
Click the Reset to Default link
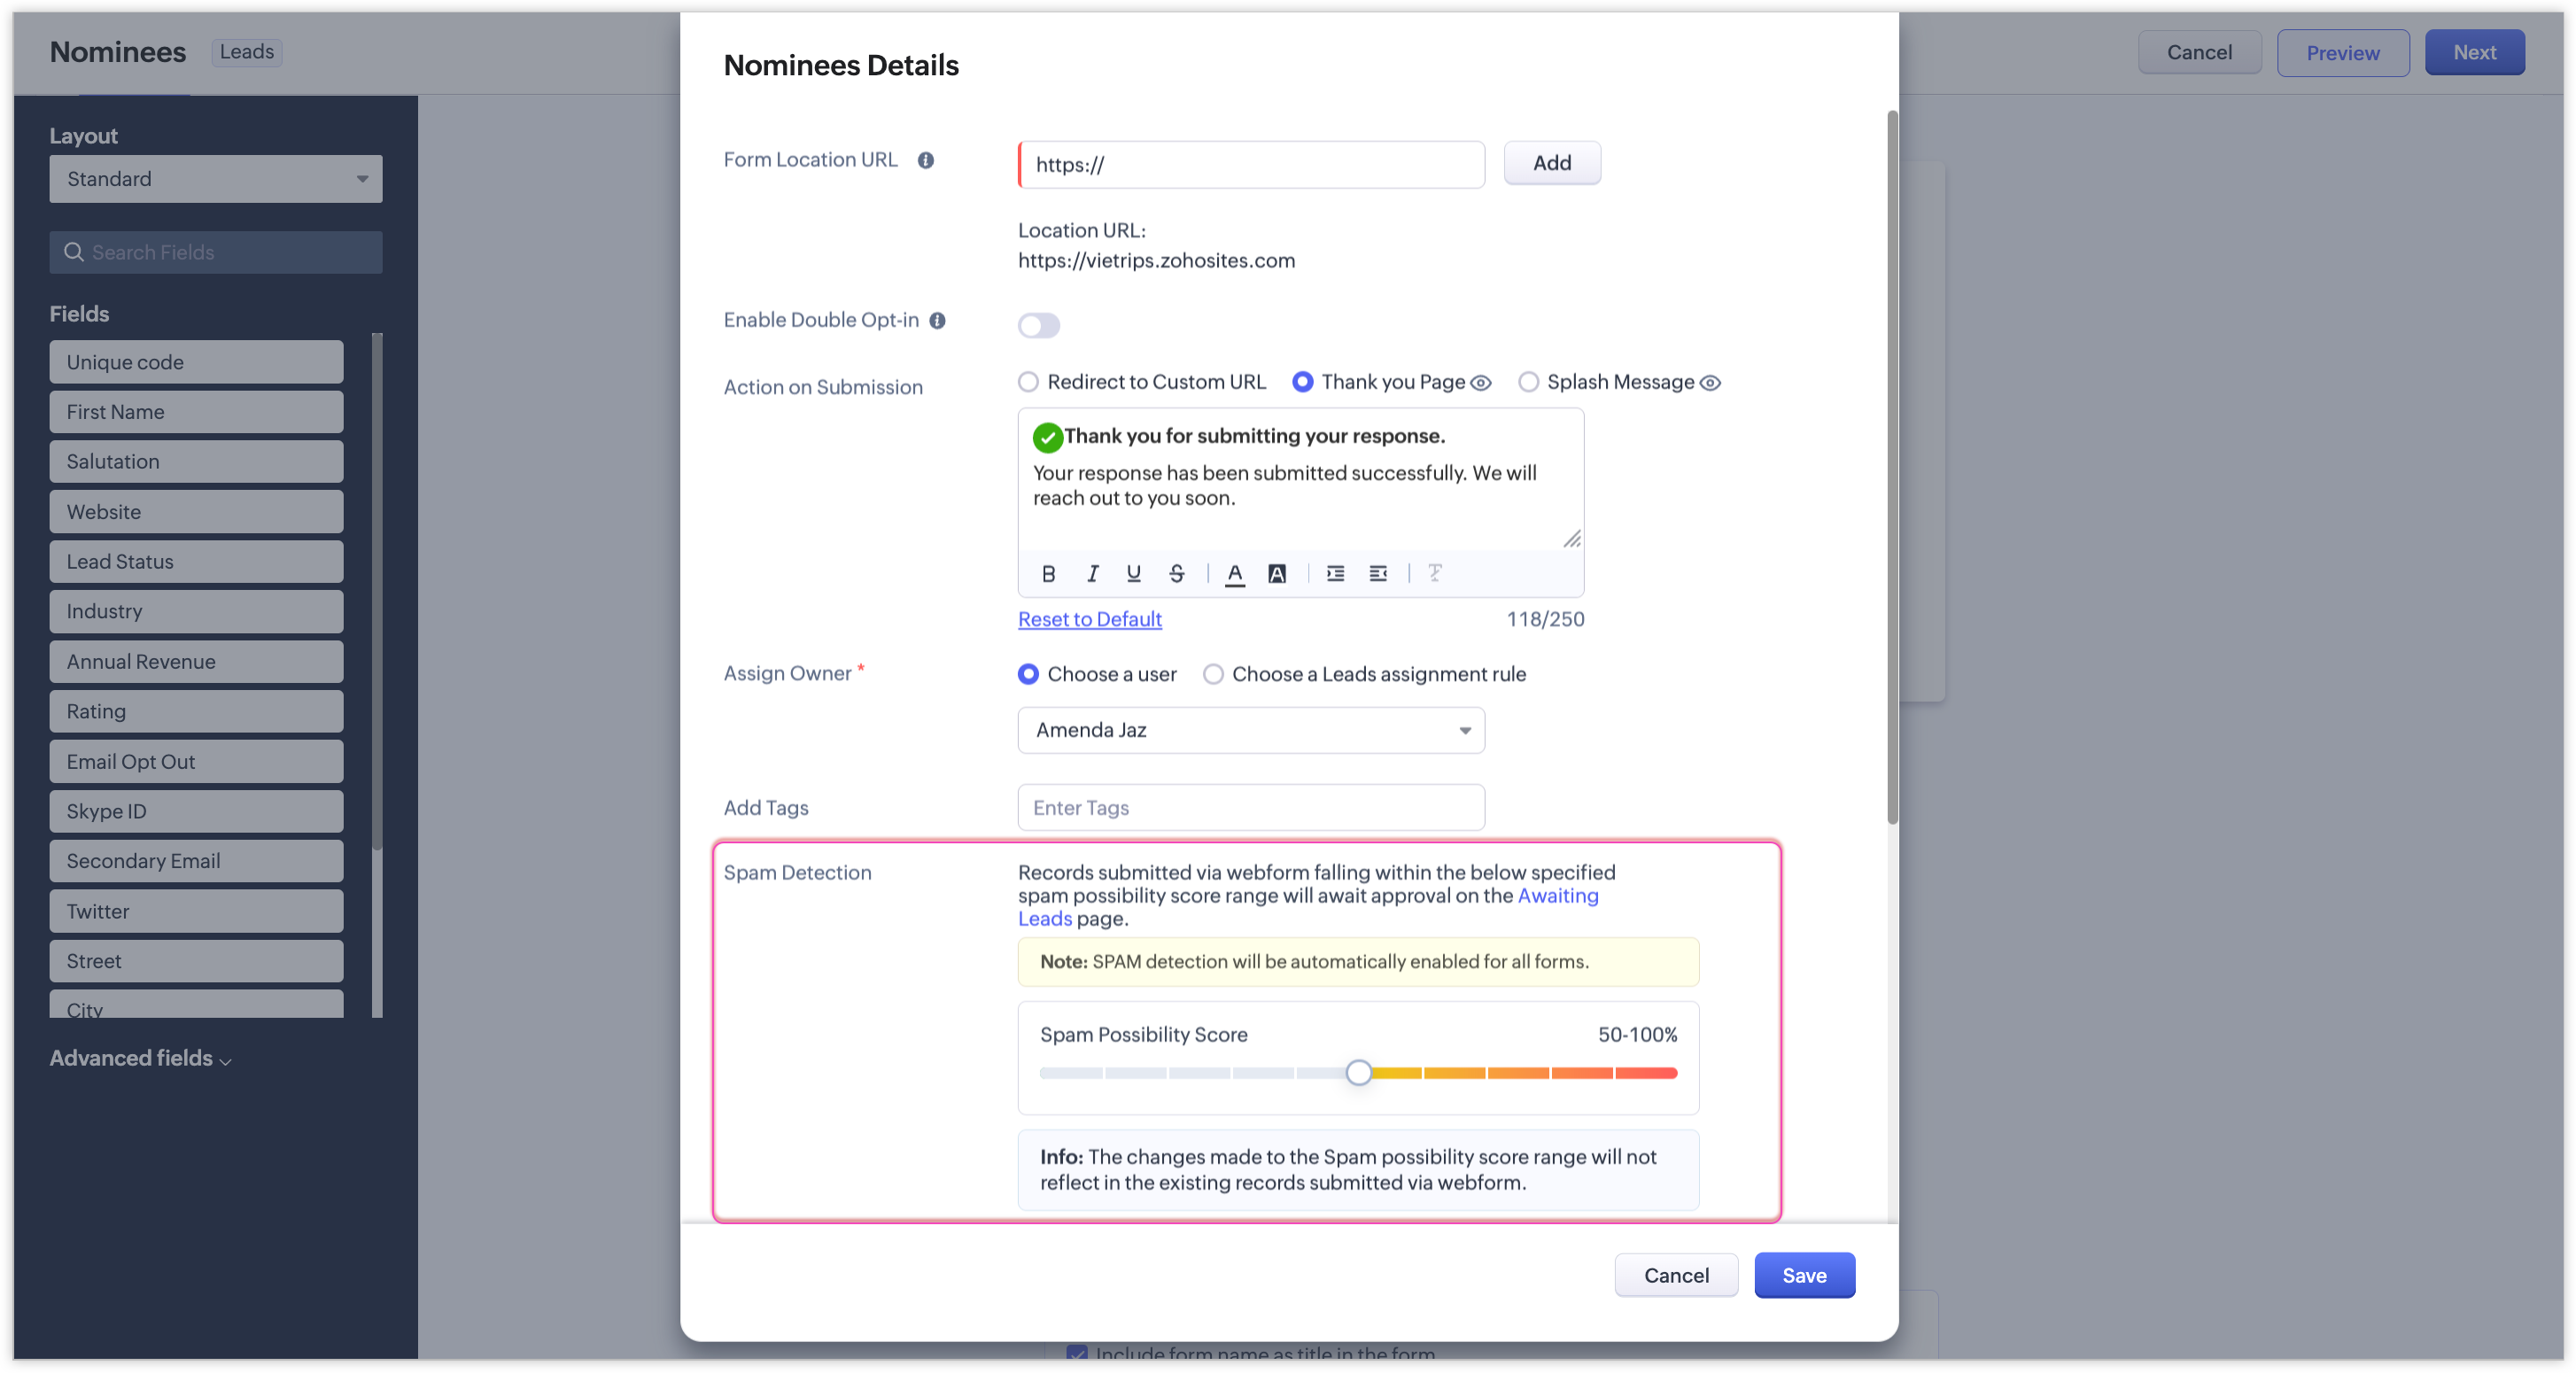tap(1089, 619)
